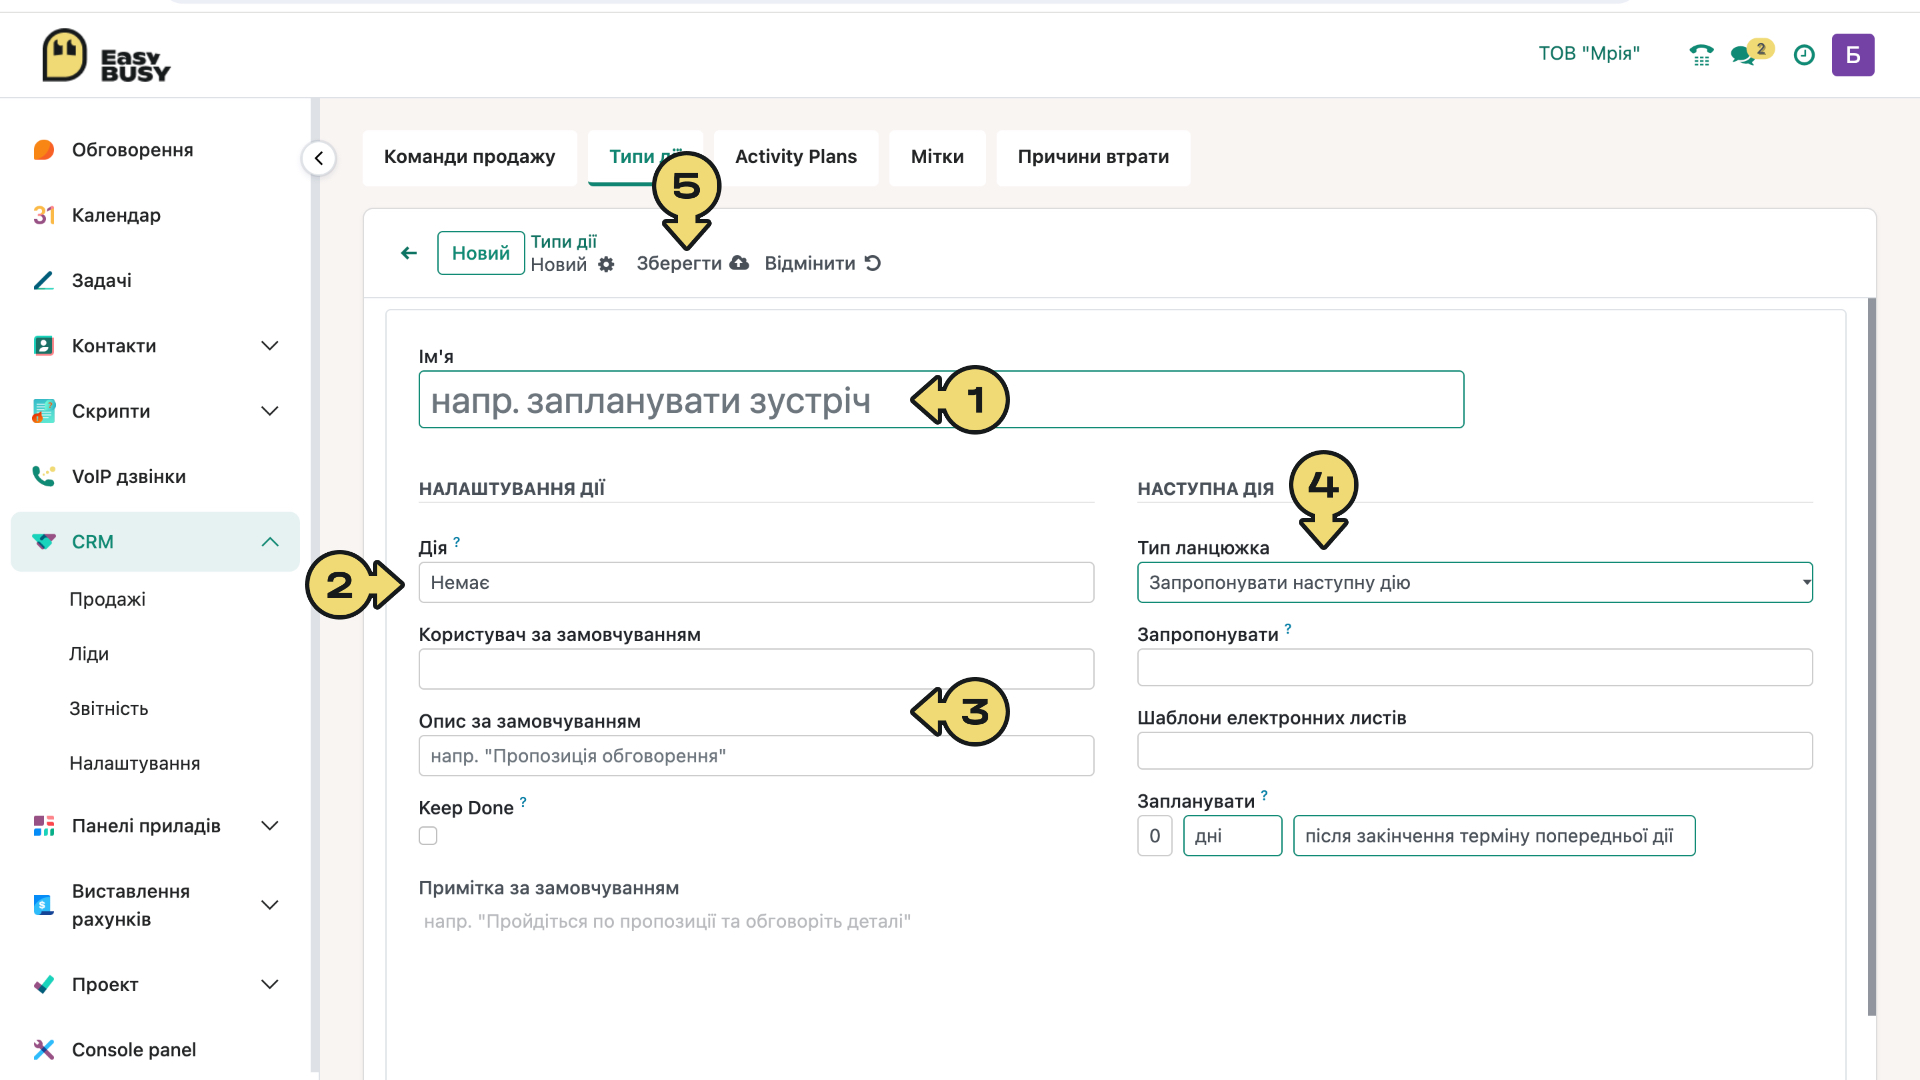Click the Новий button
The height and width of the screenshot is (1080, 1920).
(x=481, y=253)
